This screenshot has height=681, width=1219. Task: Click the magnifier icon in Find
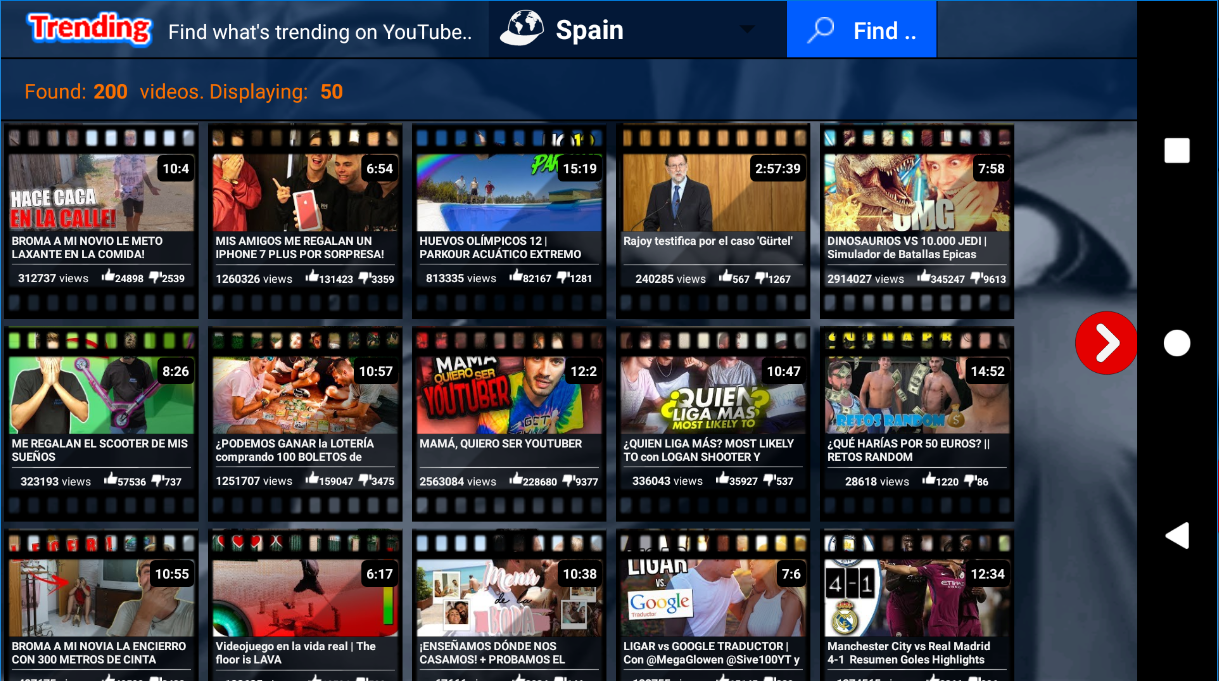click(x=821, y=30)
